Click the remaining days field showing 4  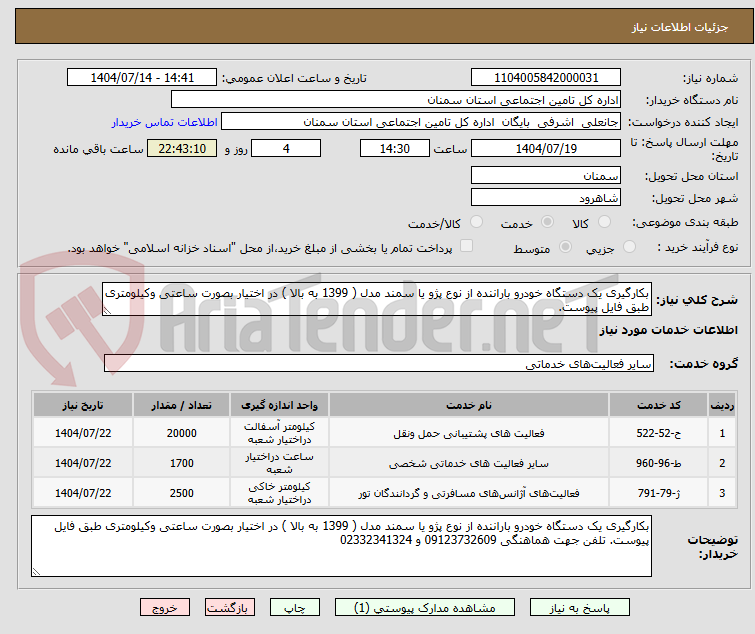click(x=286, y=148)
